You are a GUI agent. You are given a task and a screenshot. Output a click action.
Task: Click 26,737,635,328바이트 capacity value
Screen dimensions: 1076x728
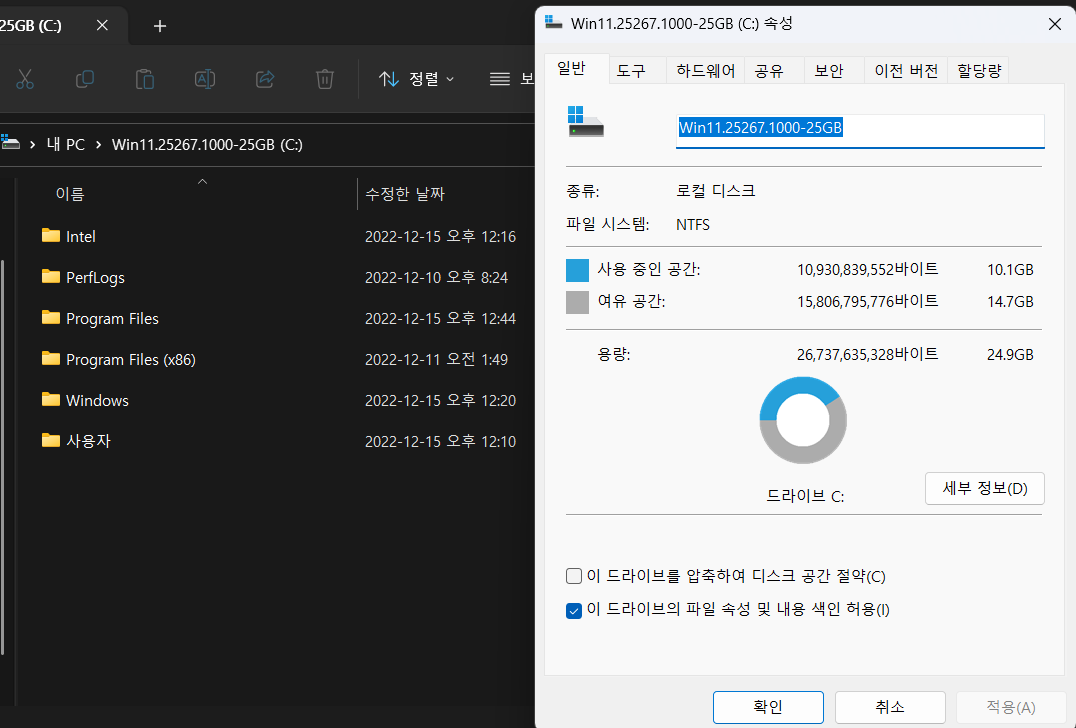[x=867, y=355]
